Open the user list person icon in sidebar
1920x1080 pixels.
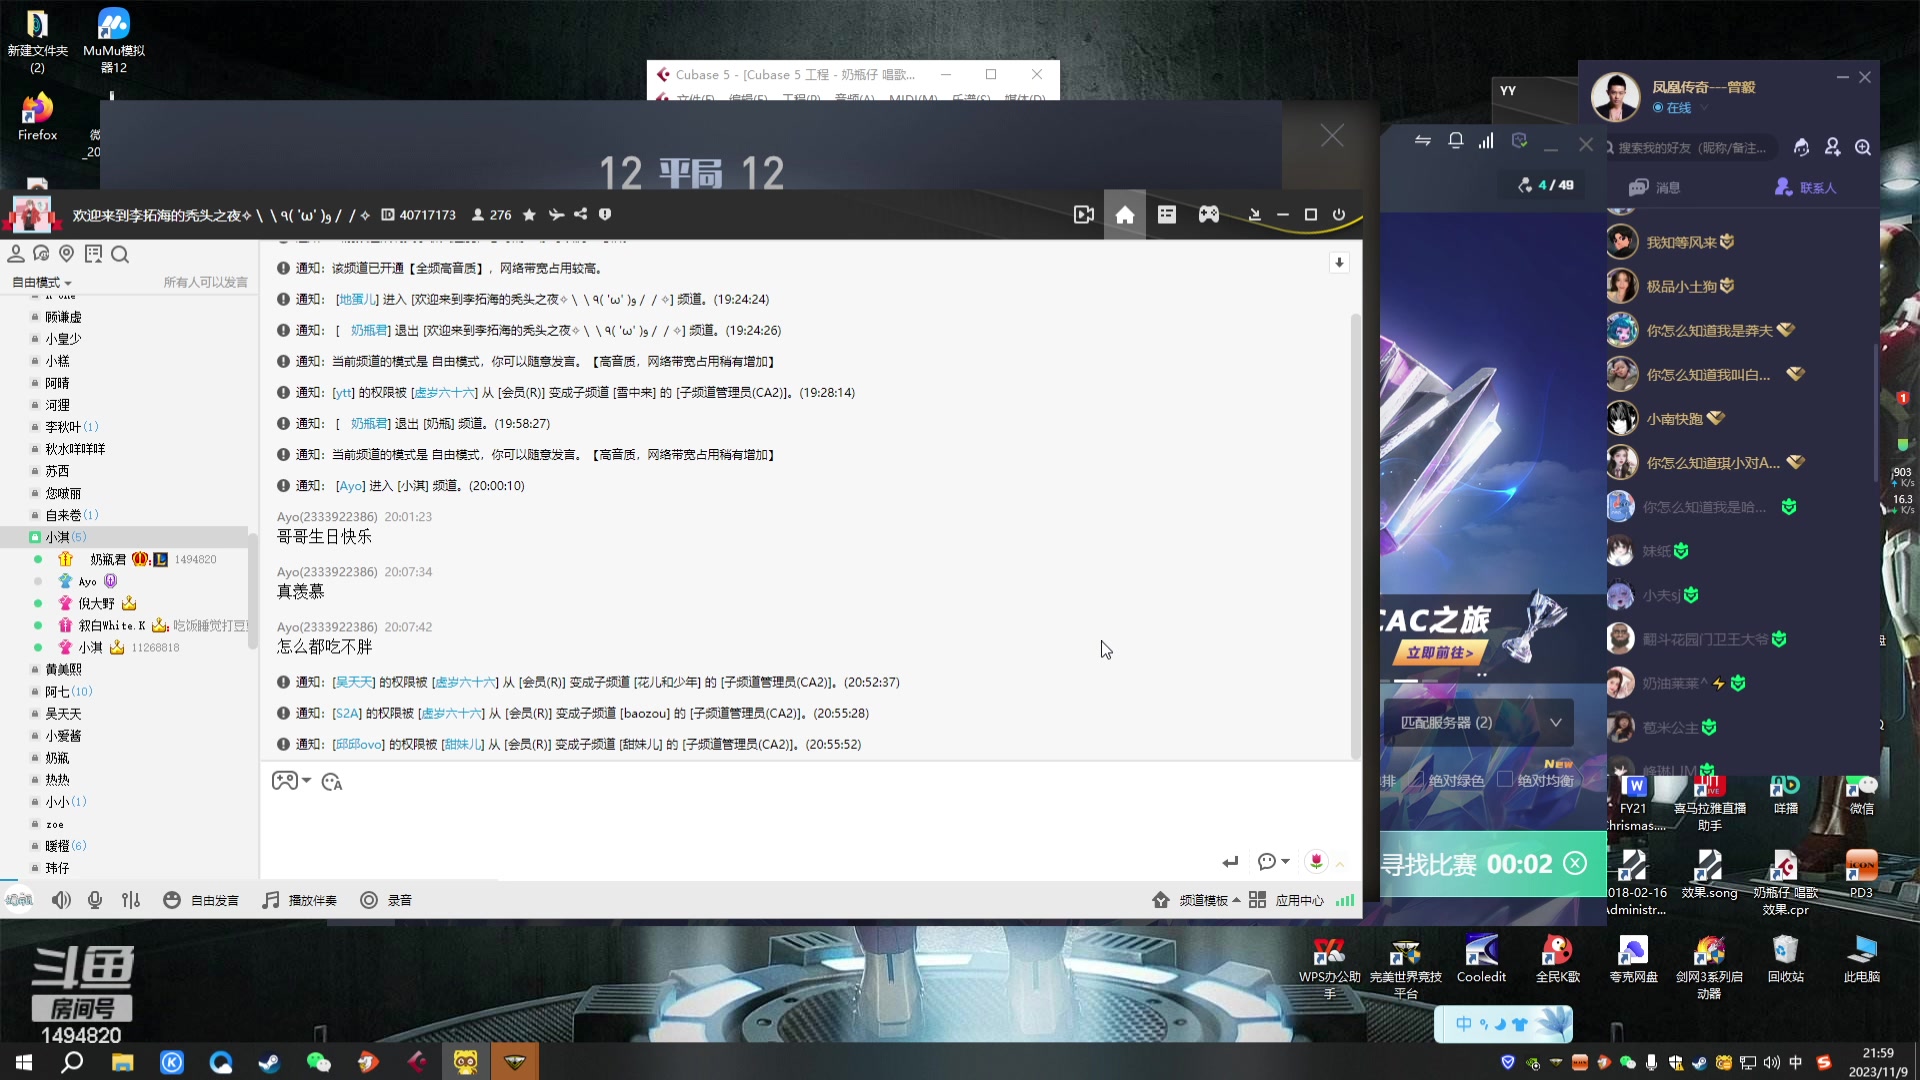tap(16, 254)
